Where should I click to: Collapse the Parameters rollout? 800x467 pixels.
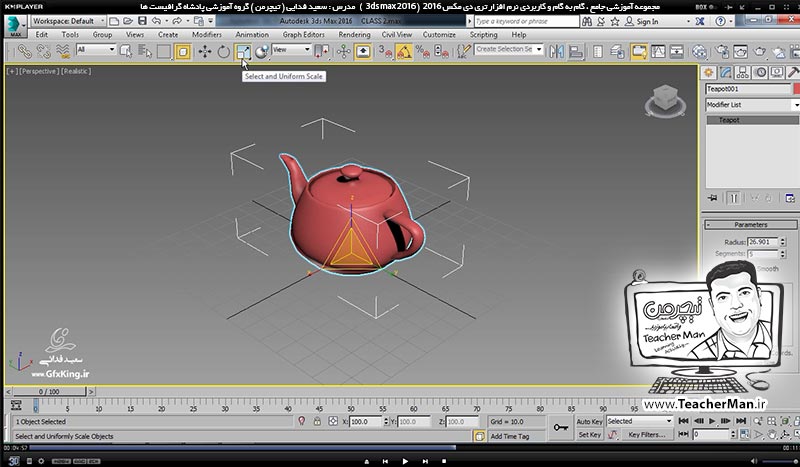pyautogui.click(x=751, y=225)
